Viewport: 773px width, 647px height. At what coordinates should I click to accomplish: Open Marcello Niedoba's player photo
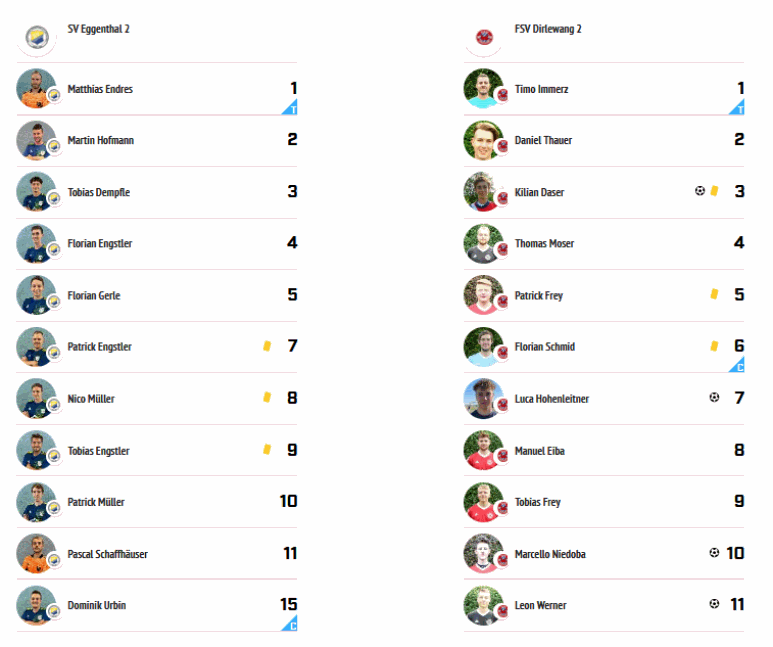pos(483,553)
